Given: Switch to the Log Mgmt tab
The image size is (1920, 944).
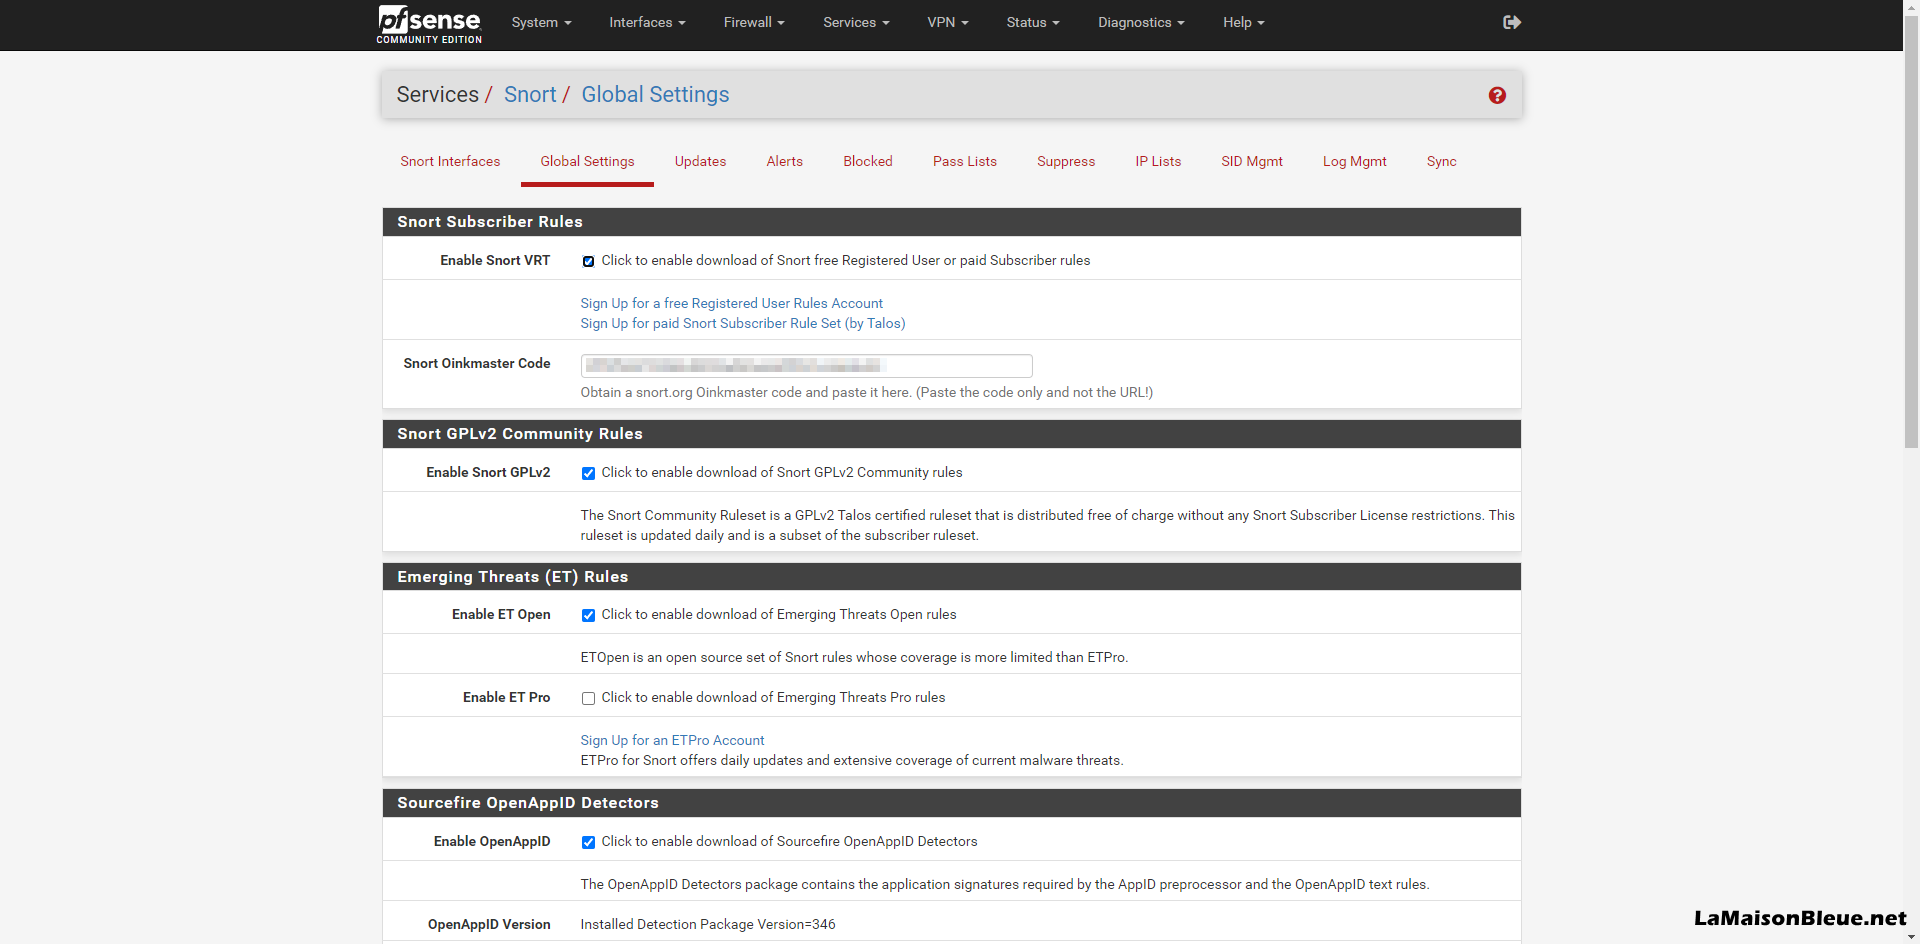Looking at the screenshot, I should click(x=1354, y=161).
